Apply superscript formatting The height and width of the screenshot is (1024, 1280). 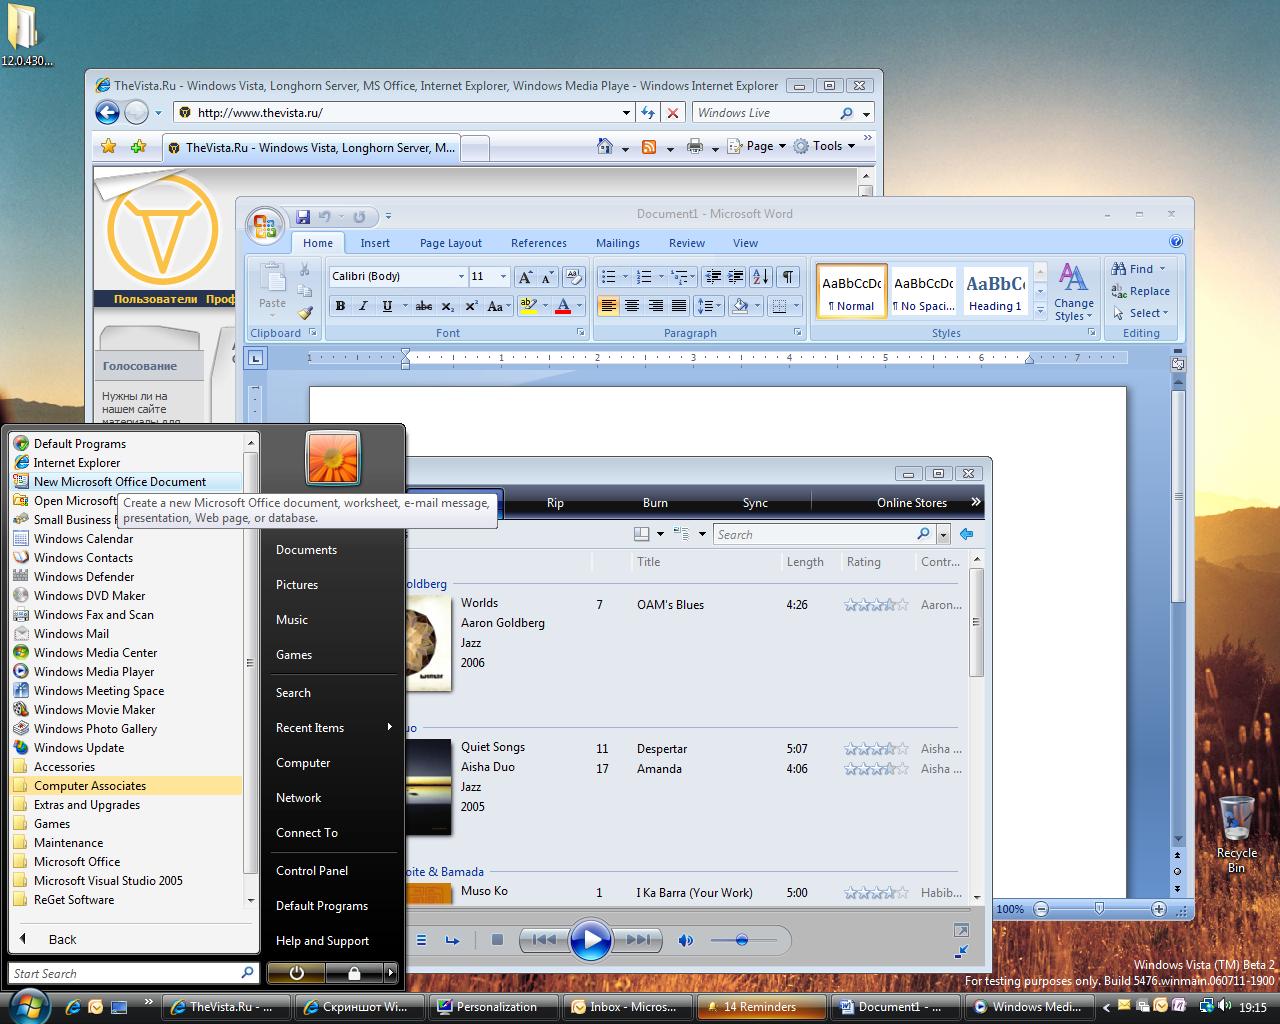471,306
